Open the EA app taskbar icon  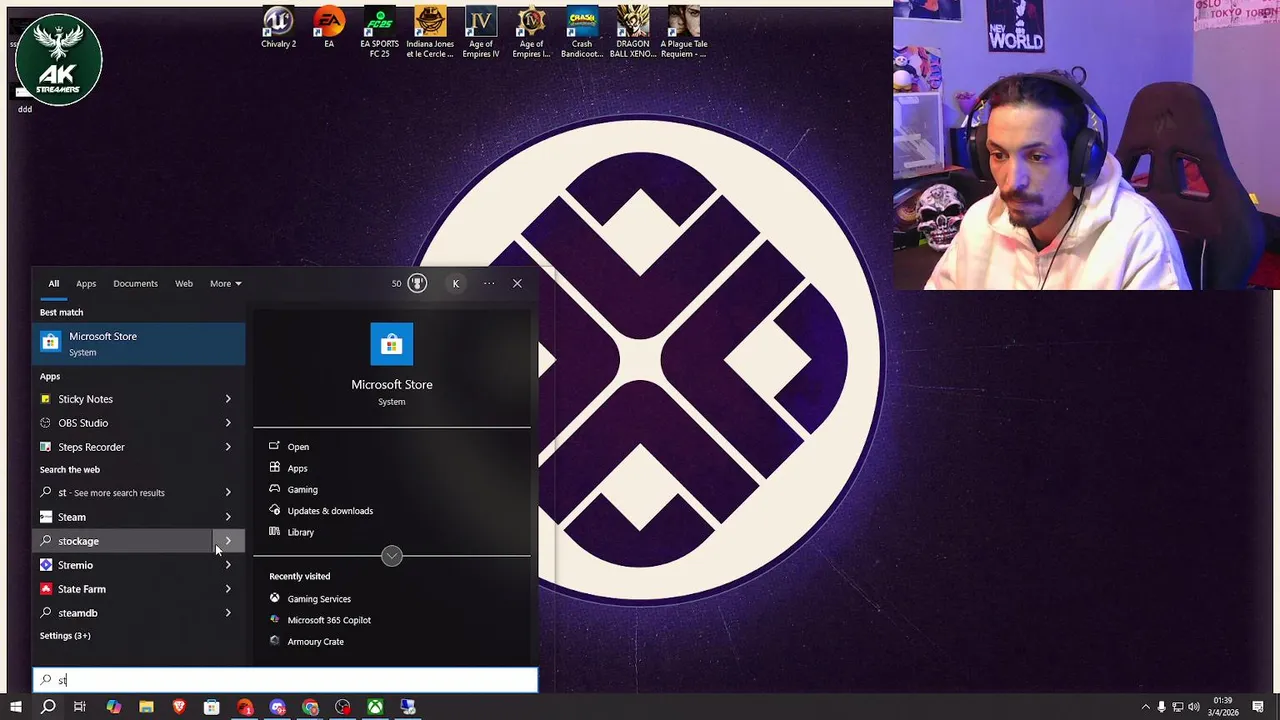(245, 707)
